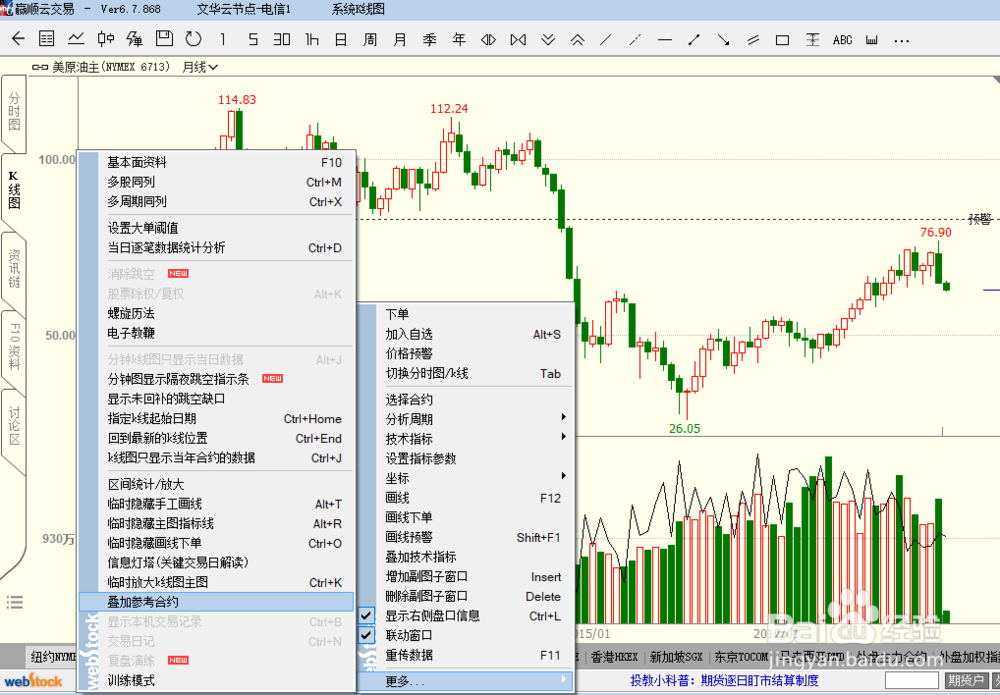Expand the 坐标 submenu
This screenshot has width=1000, height=695.
466,478
